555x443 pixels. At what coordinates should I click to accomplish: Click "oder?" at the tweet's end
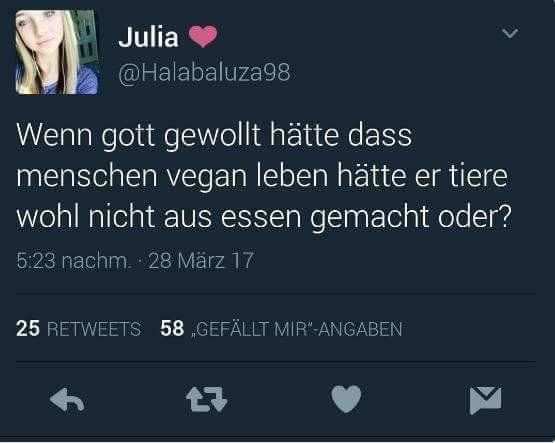[475, 216]
